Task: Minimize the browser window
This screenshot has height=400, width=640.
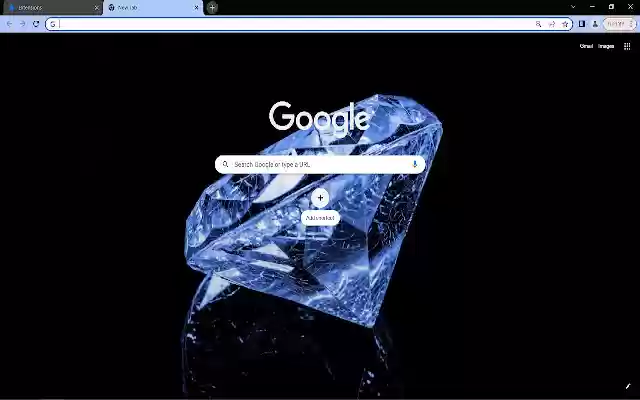Action: click(592, 7)
